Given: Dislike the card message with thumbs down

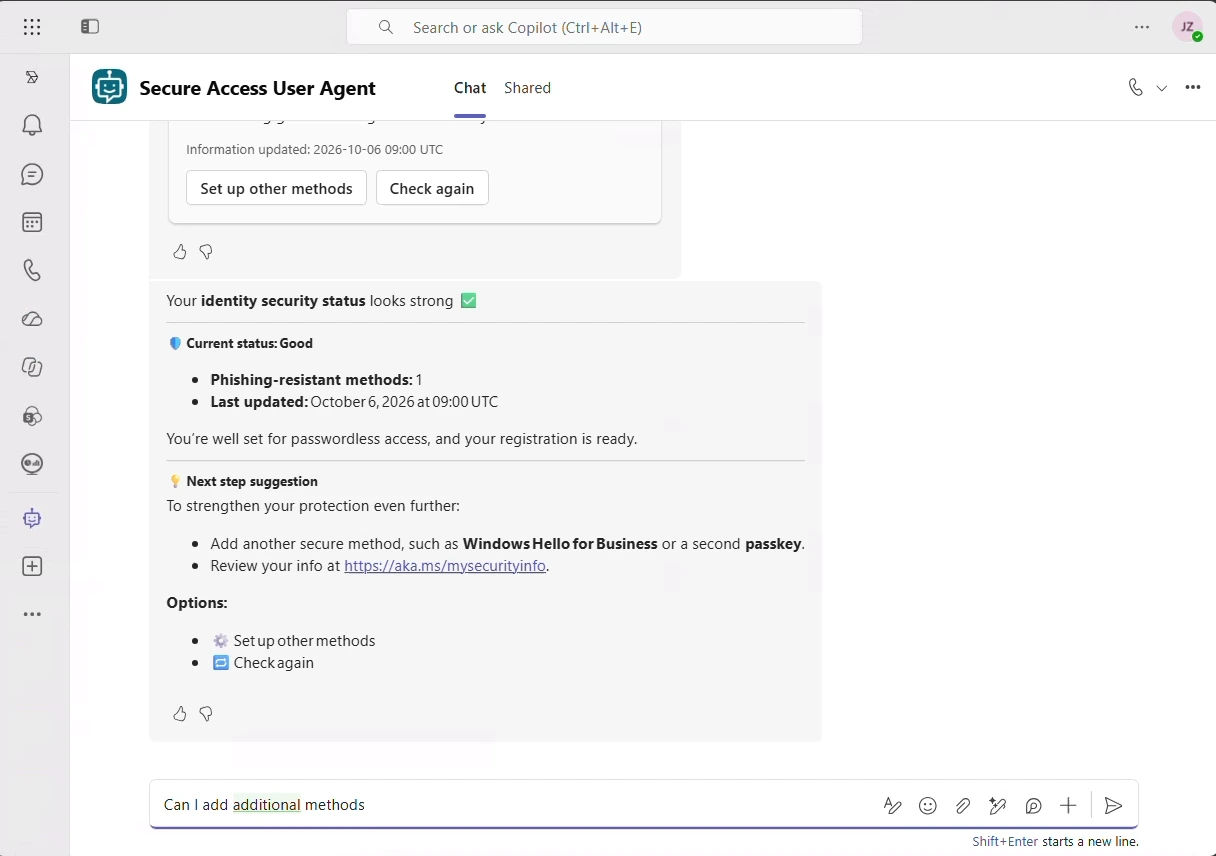Looking at the screenshot, I should coord(206,252).
